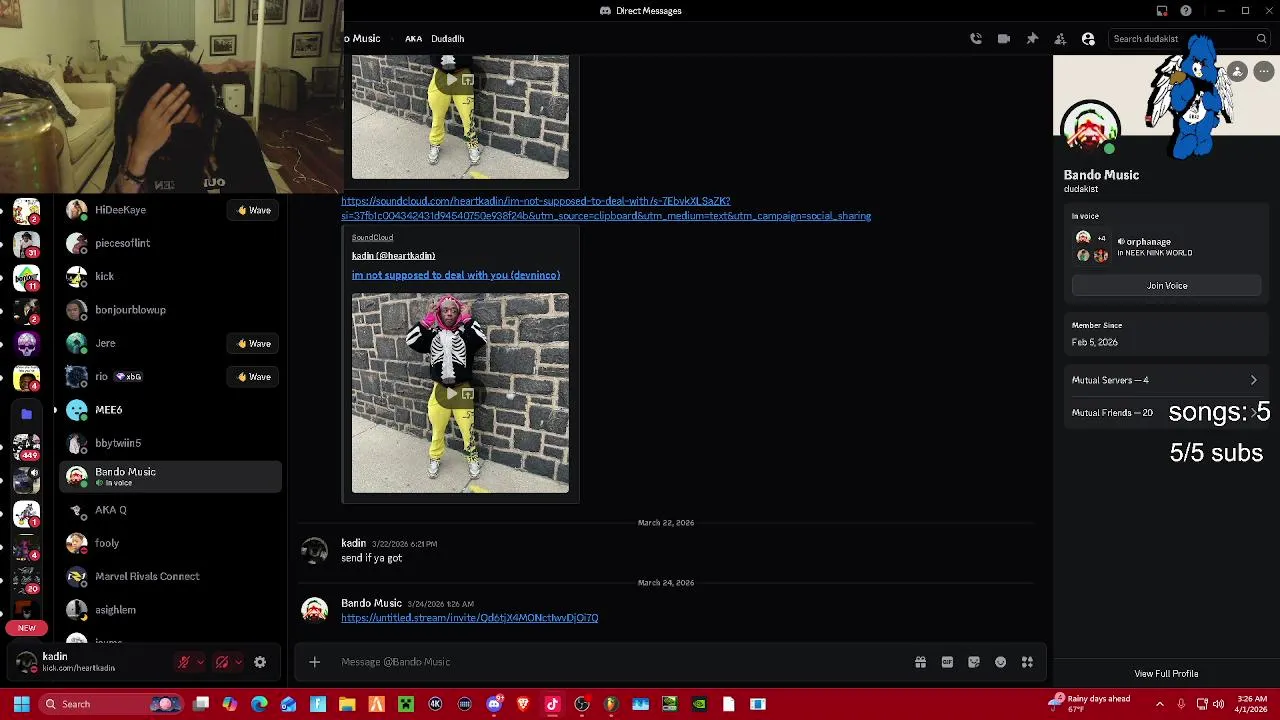Select the Bando Music conversation
Screen dimensions: 1280x720
click(171, 477)
